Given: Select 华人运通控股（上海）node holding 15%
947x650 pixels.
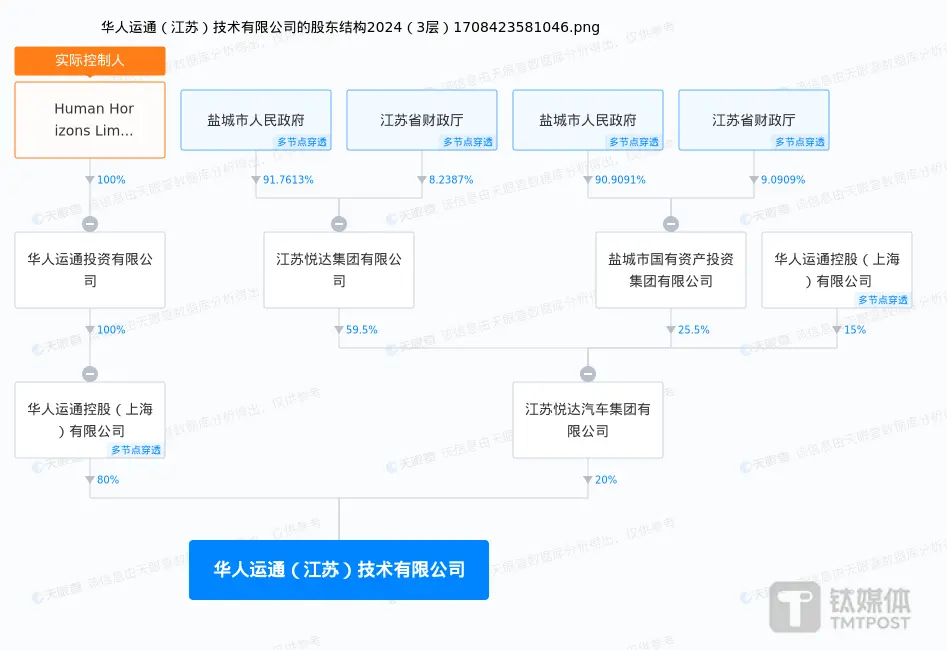Looking at the screenshot, I should click(837, 270).
